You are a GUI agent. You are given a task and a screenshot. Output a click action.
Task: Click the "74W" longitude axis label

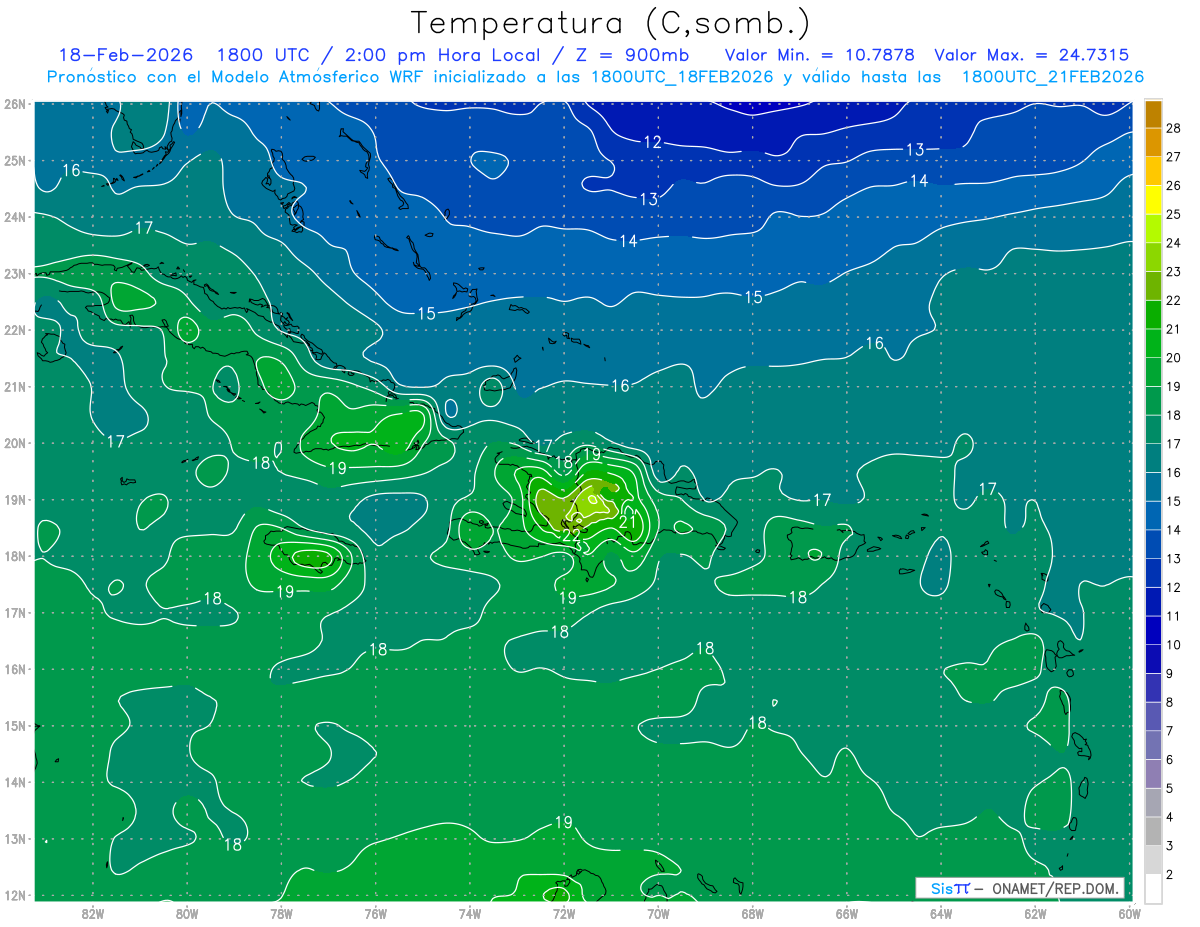[x=470, y=913]
